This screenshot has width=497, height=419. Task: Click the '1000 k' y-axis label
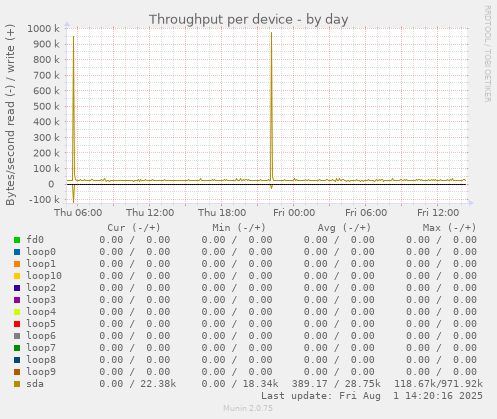click(43, 29)
